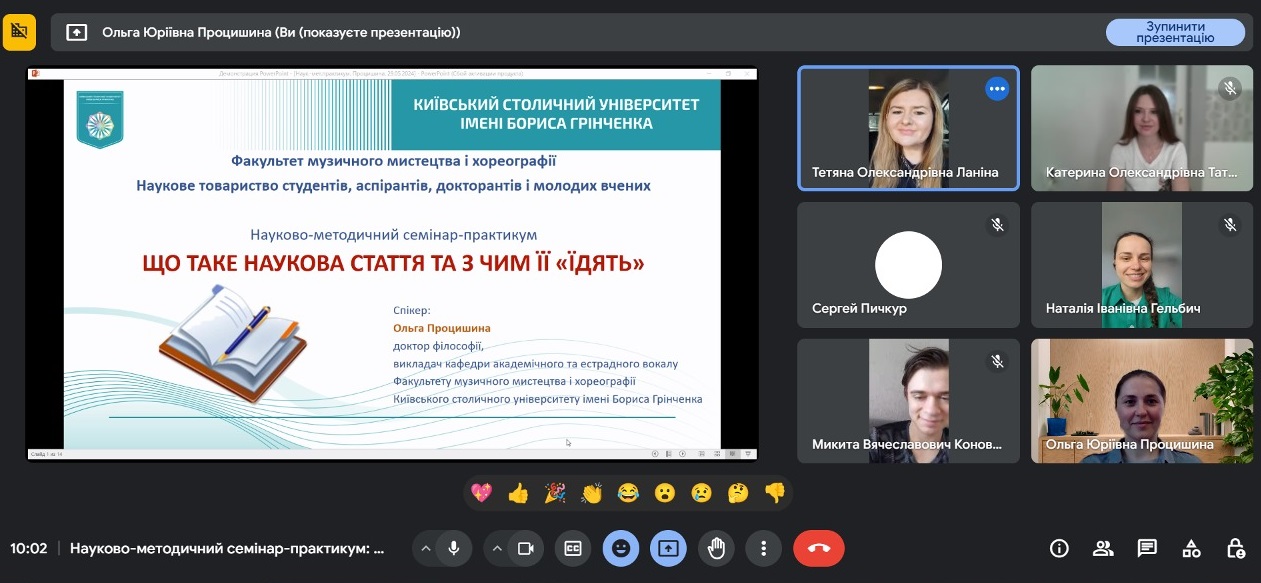Viewport: 1261px width, 583px height.
Task: Leave the call with red button
Action: [x=818, y=548]
